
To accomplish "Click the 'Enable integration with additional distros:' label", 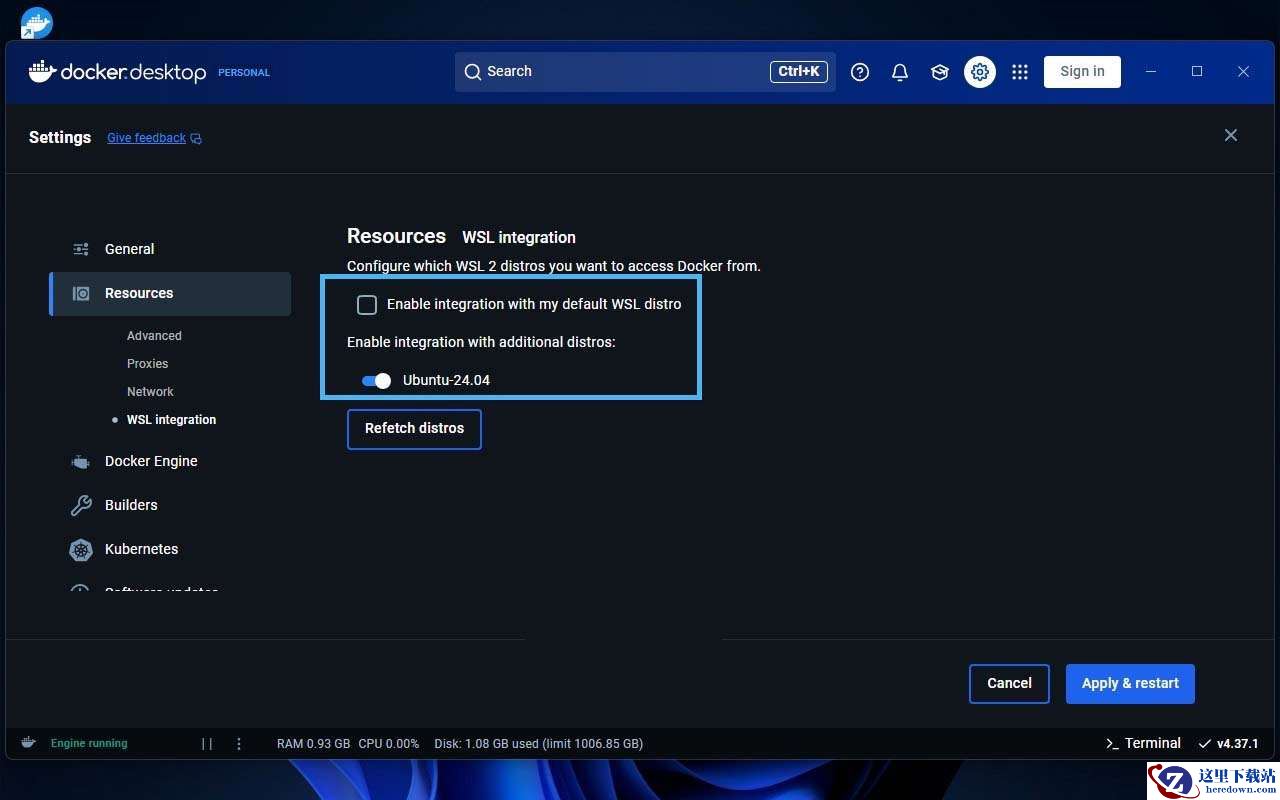I will (x=481, y=342).
